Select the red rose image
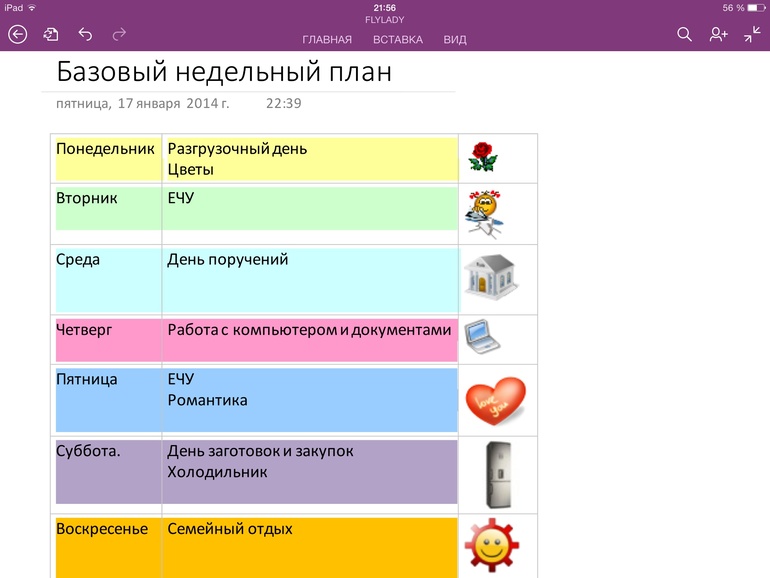The image size is (770, 578). point(484,157)
